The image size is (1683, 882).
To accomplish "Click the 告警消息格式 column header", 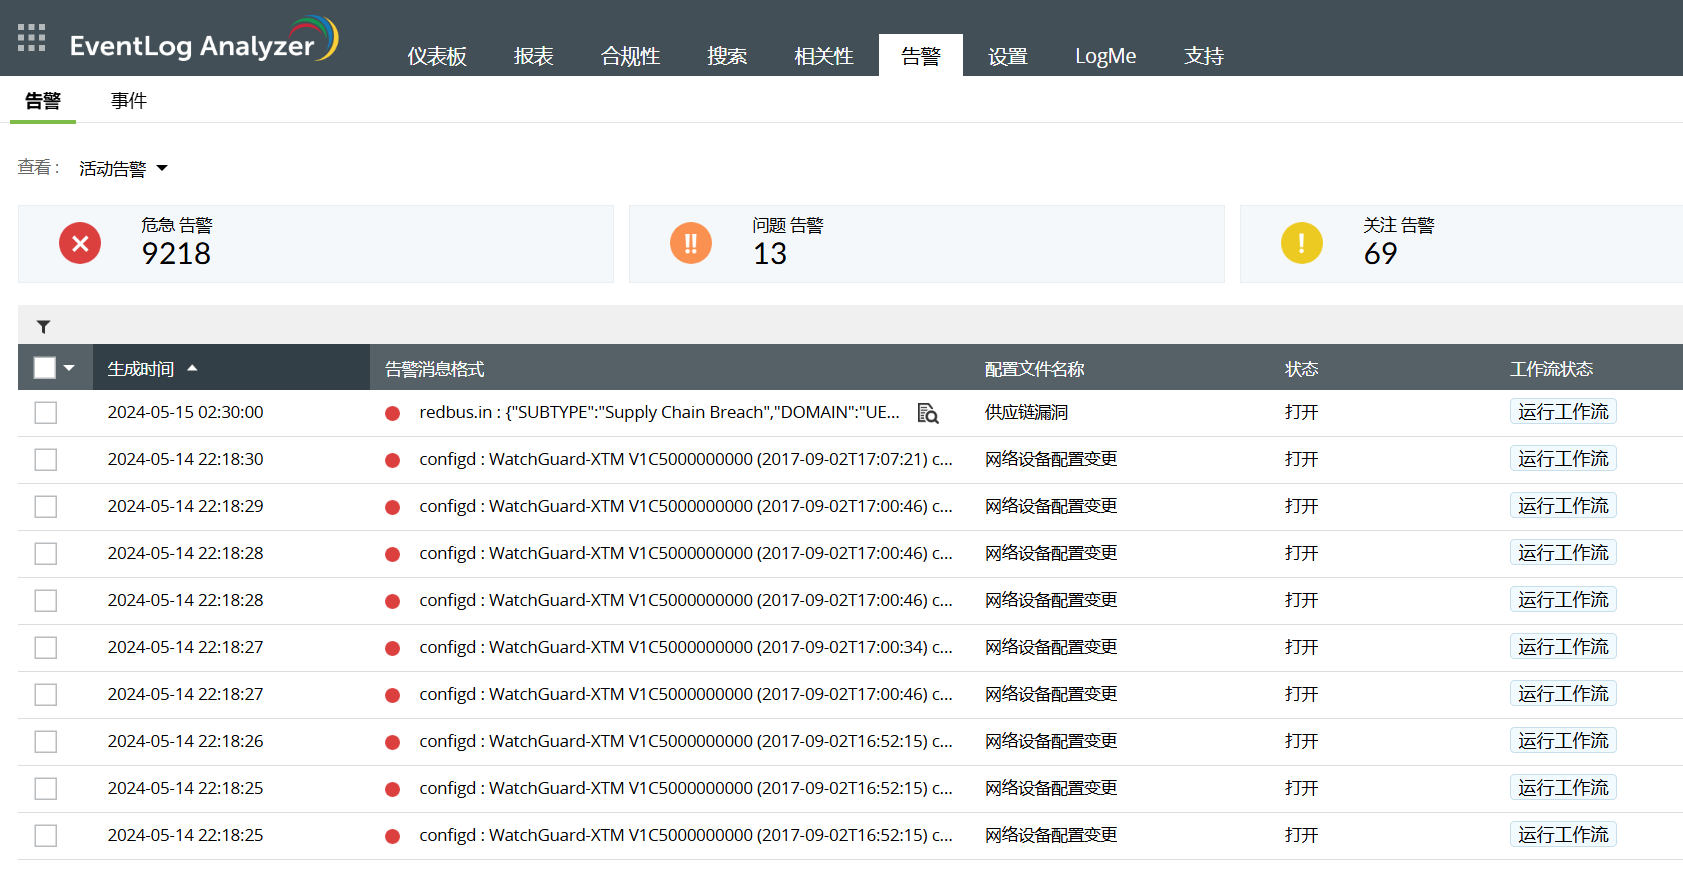I will (x=435, y=369).
